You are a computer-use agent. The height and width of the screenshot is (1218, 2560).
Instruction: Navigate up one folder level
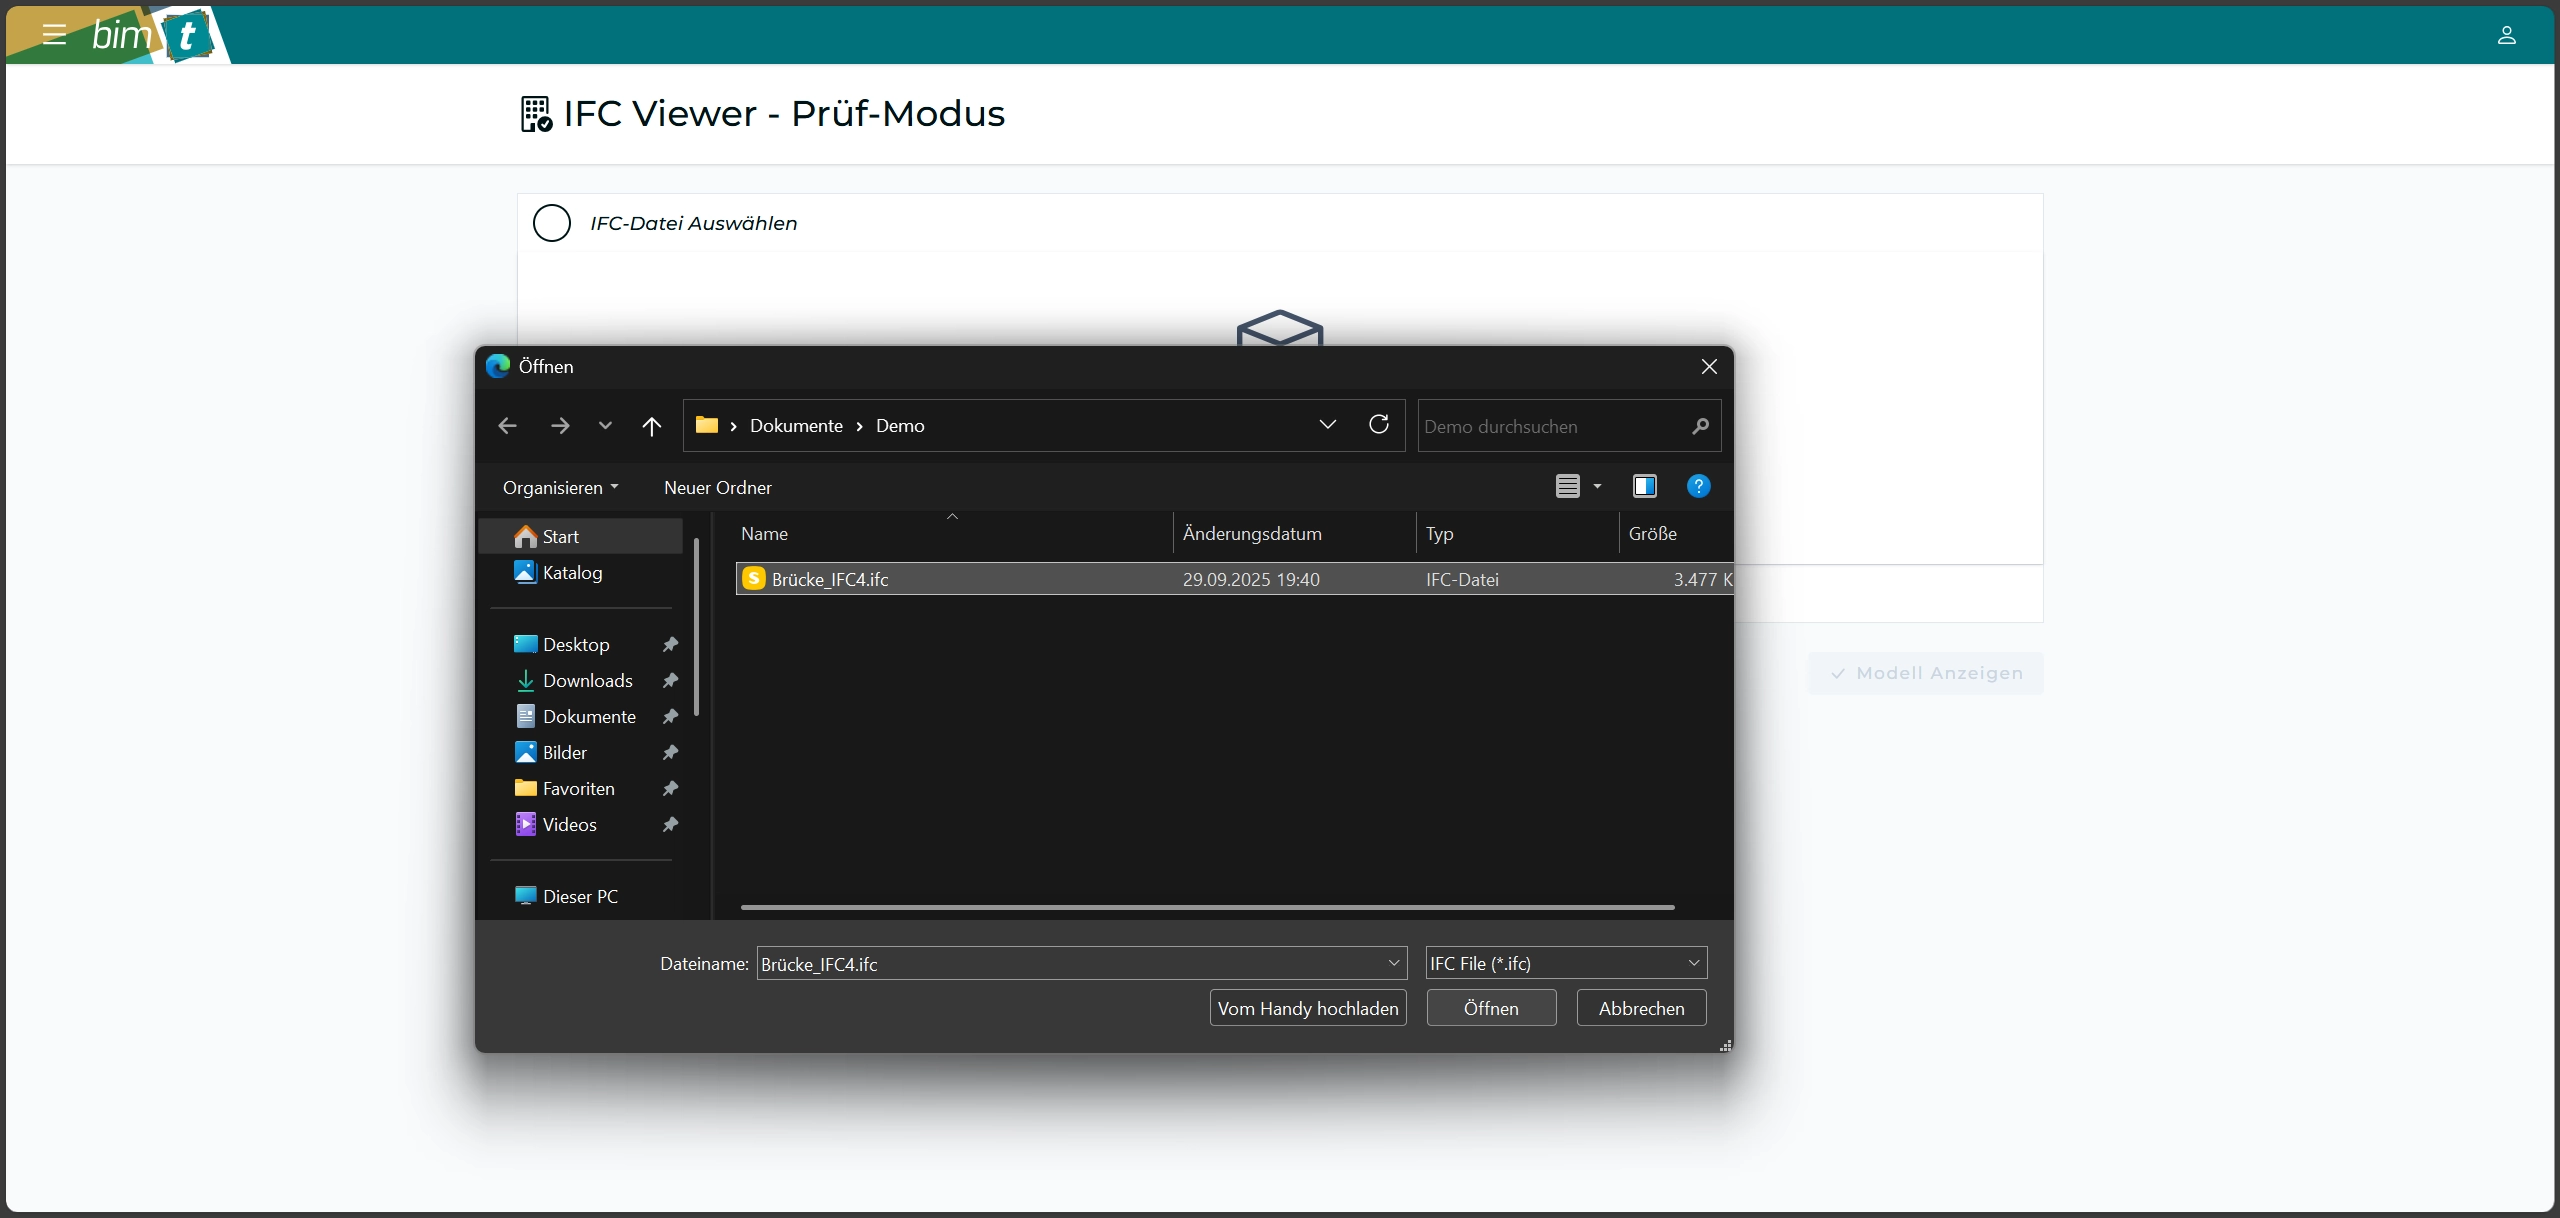click(x=652, y=426)
